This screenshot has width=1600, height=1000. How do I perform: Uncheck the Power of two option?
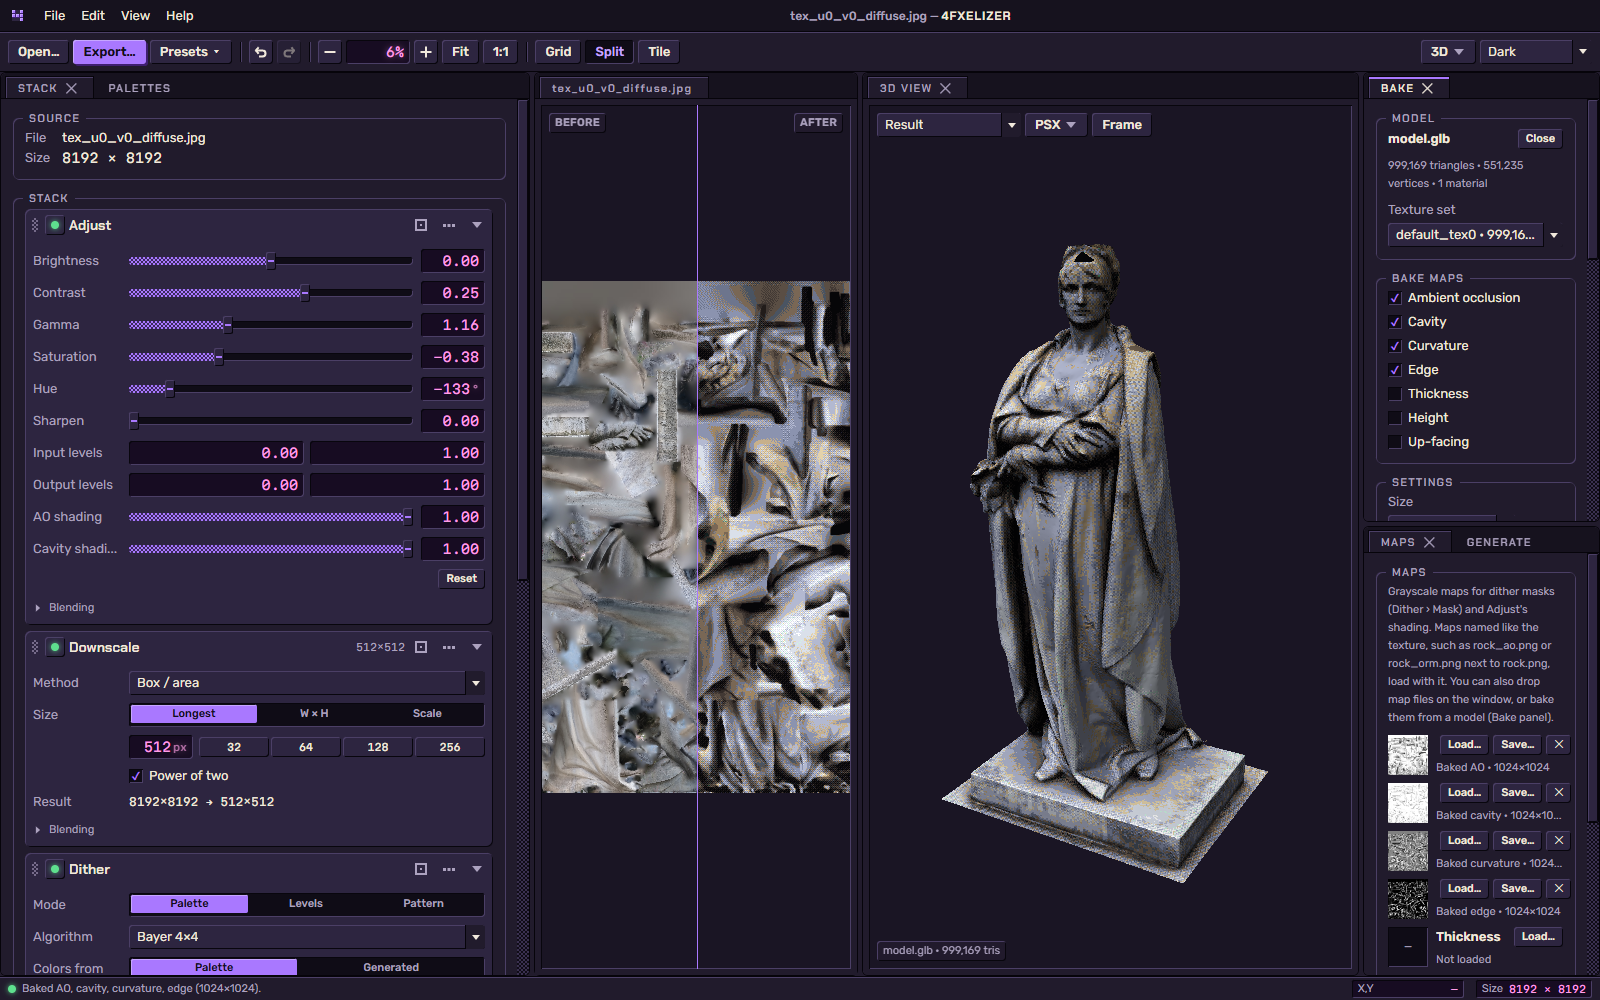click(x=136, y=776)
